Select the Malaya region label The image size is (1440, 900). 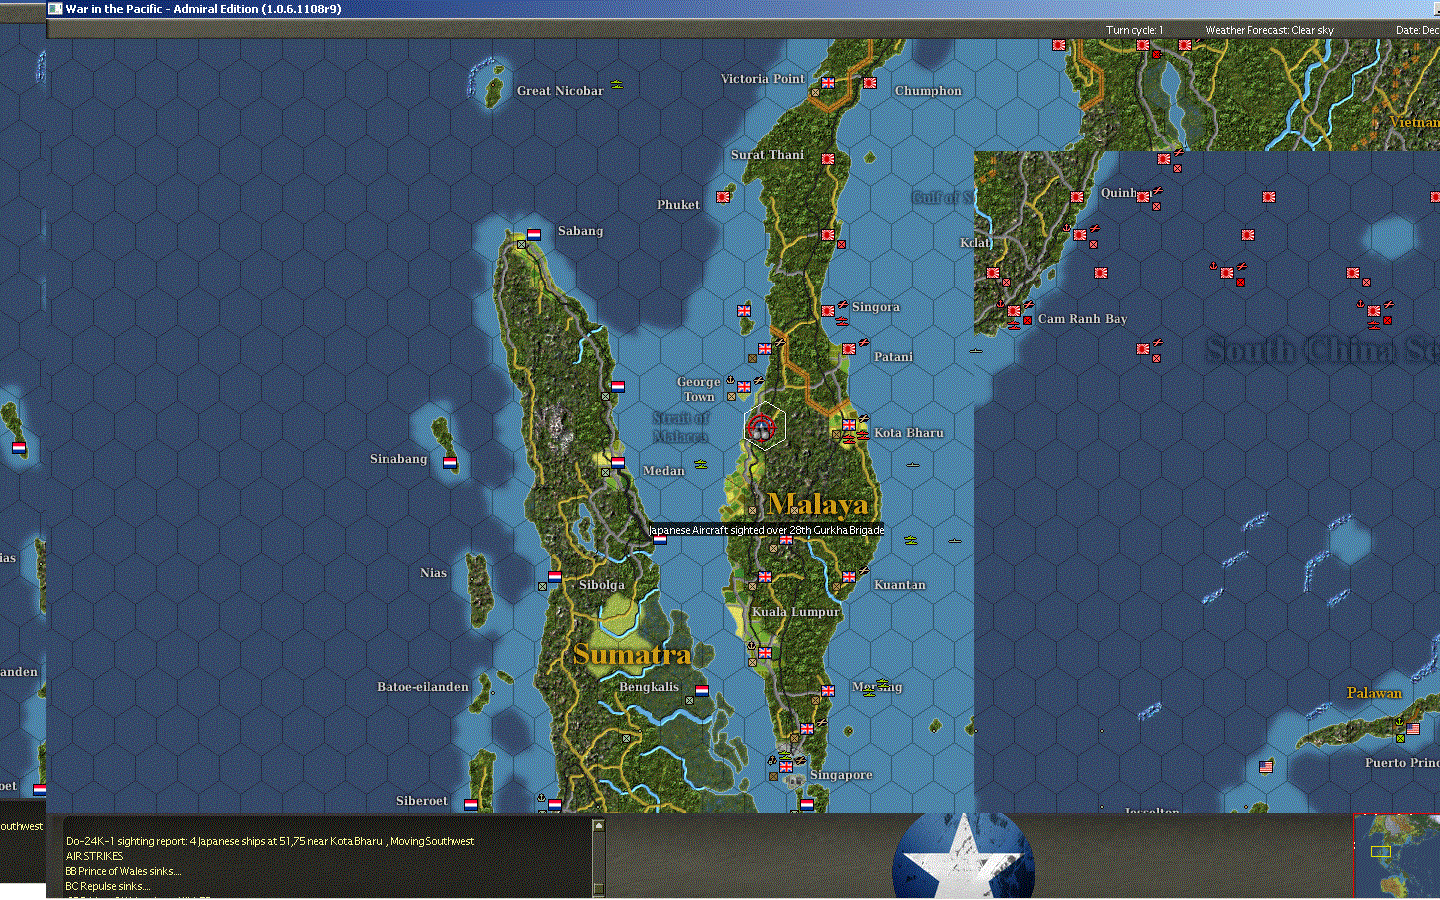tap(817, 504)
